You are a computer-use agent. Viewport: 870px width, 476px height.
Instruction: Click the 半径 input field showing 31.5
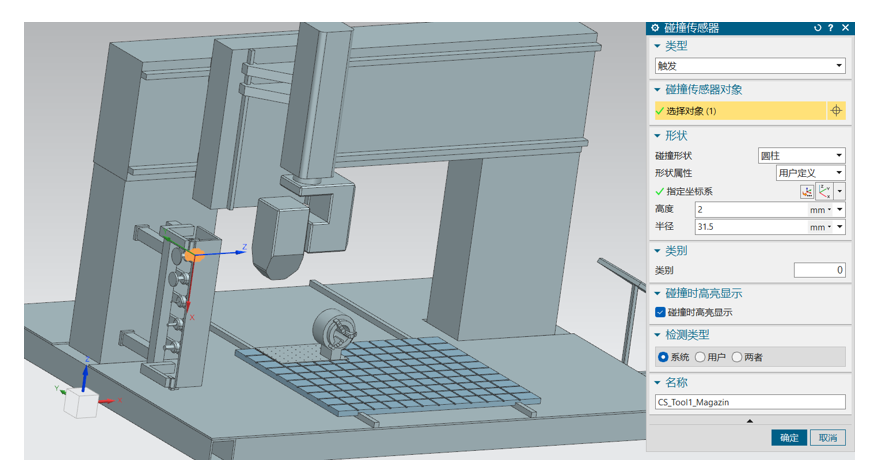click(750, 227)
